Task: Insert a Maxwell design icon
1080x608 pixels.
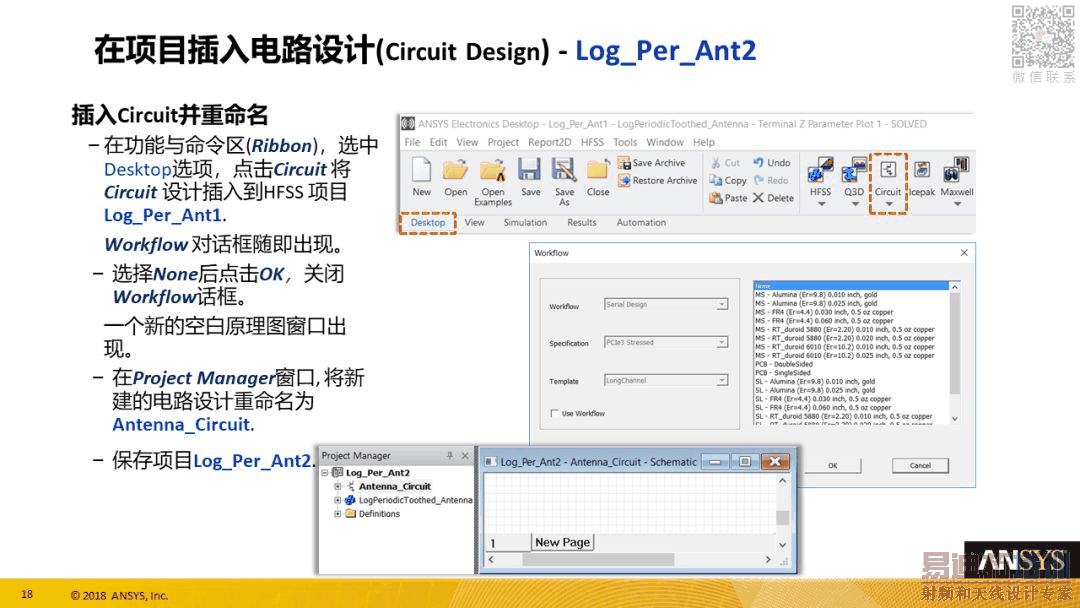Action: click(x=957, y=170)
